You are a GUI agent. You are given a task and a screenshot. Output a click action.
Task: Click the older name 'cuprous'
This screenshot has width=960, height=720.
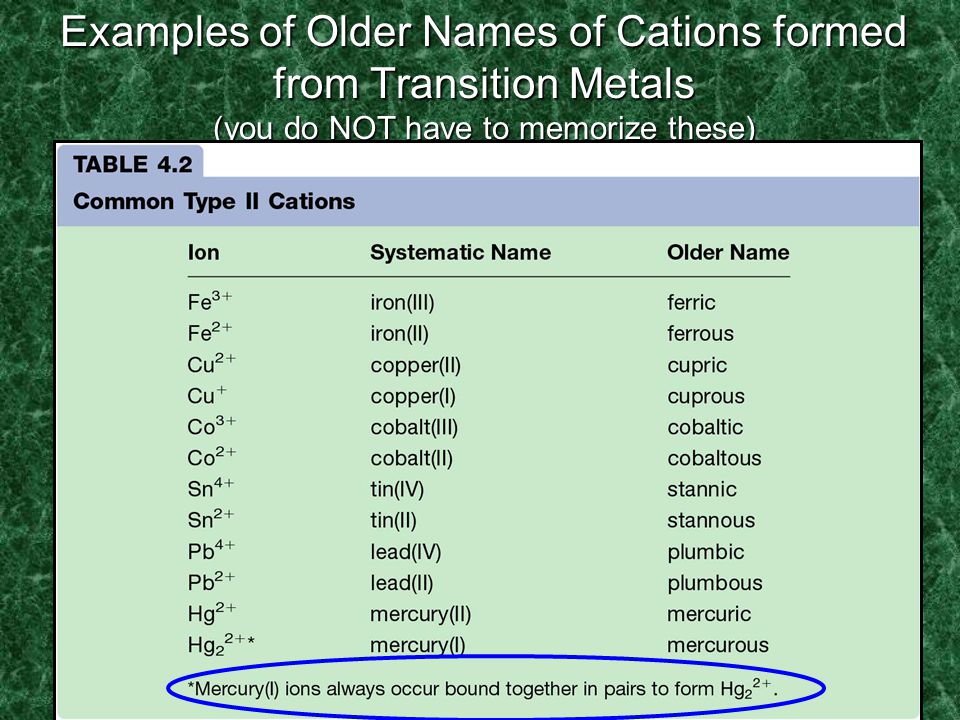point(706,397)
